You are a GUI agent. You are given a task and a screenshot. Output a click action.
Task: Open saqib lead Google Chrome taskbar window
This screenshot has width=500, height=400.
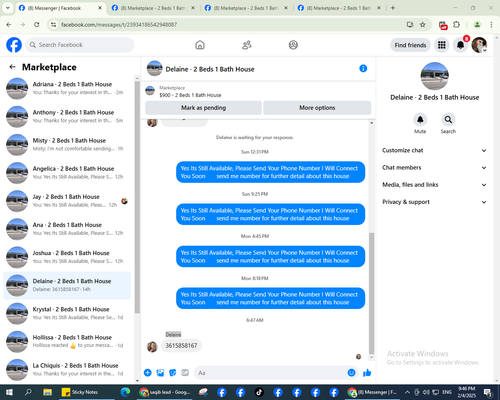pos(165,392)
